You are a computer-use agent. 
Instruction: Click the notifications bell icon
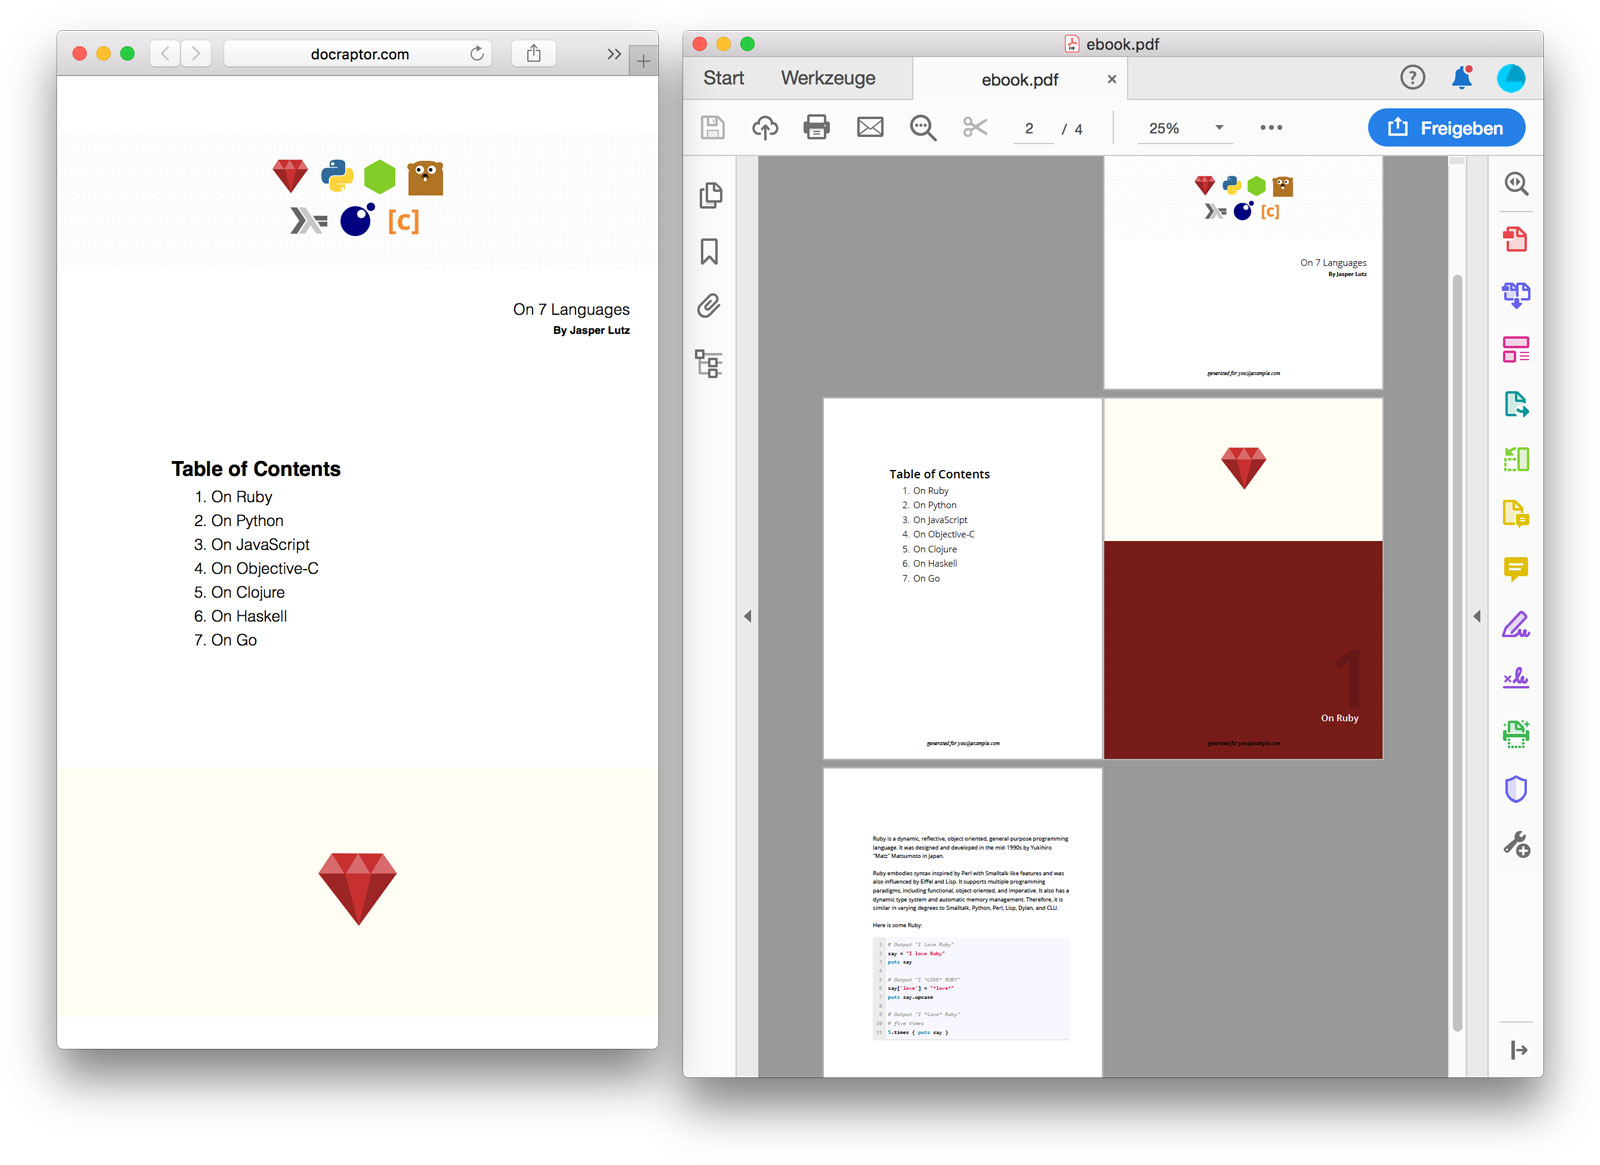point(1461,78)
